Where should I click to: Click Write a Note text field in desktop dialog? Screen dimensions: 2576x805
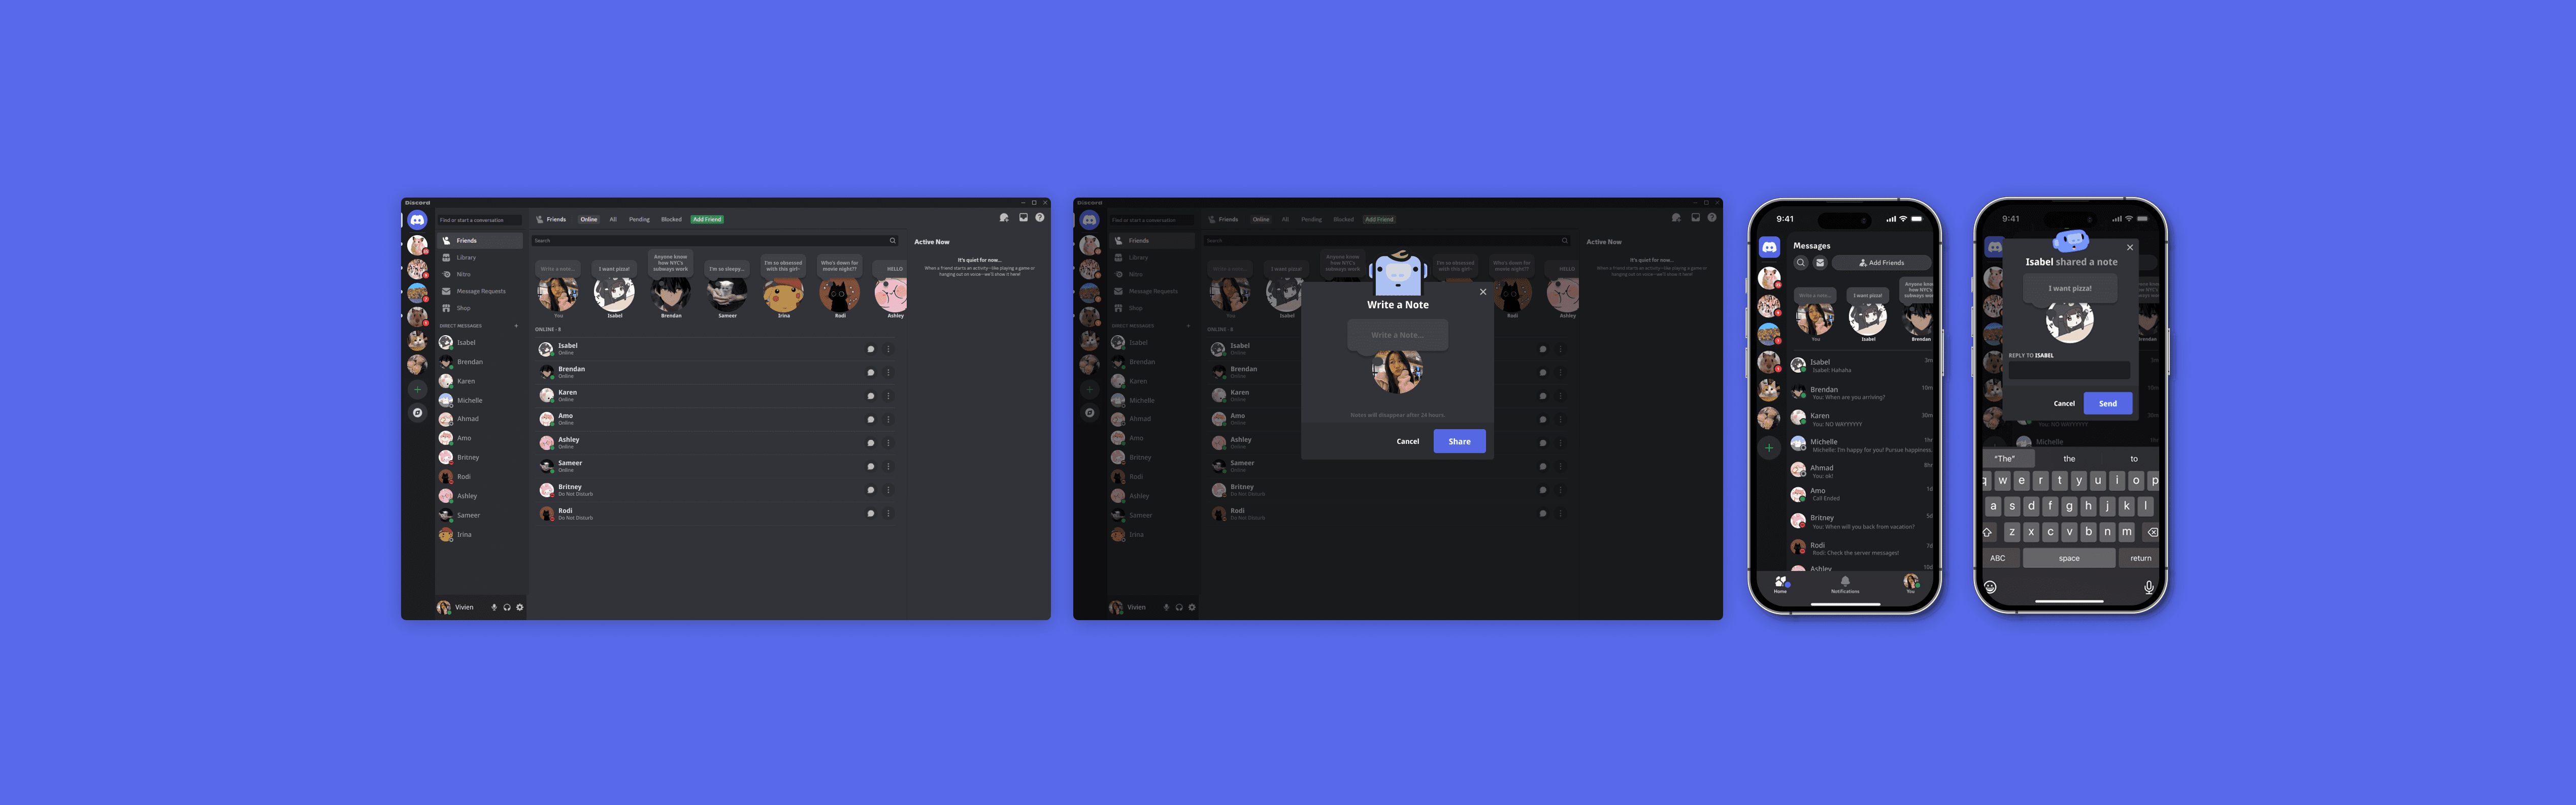1397,335
